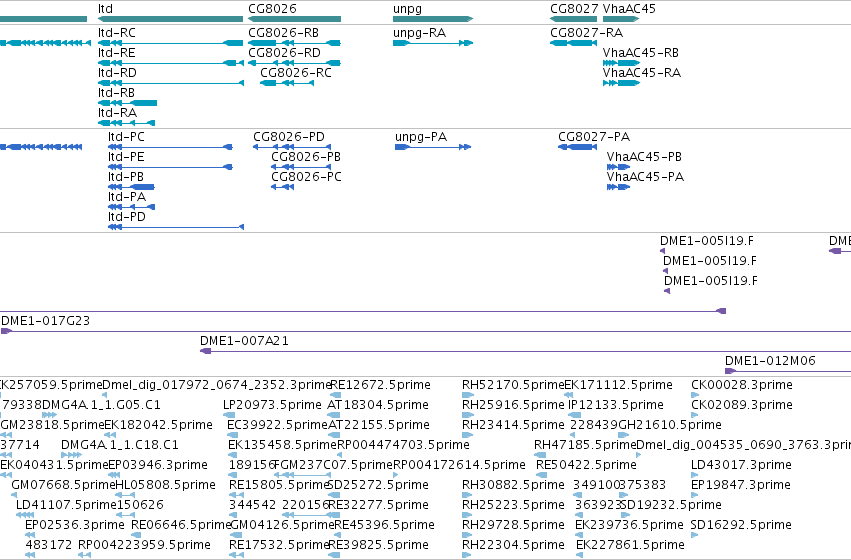Select the SD25272.5prime EST label
Screen dimensions: 851x560
378,485
